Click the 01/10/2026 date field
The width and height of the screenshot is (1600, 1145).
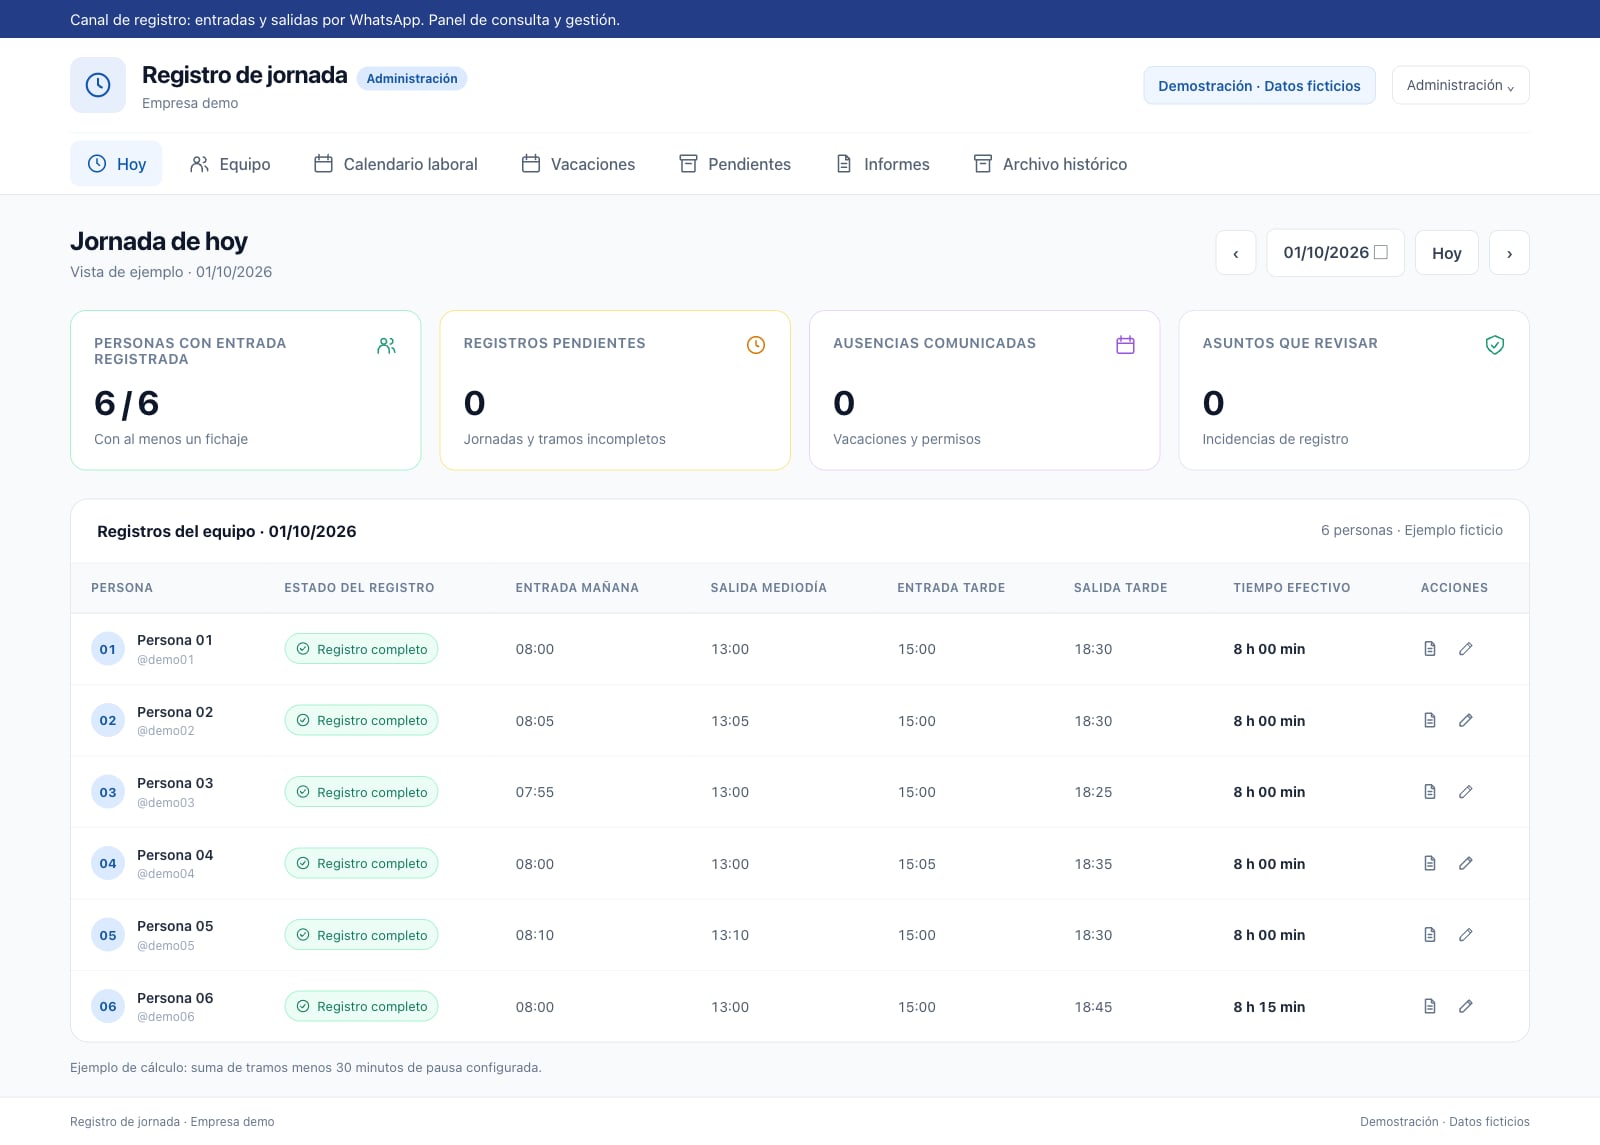point(1335,253)
